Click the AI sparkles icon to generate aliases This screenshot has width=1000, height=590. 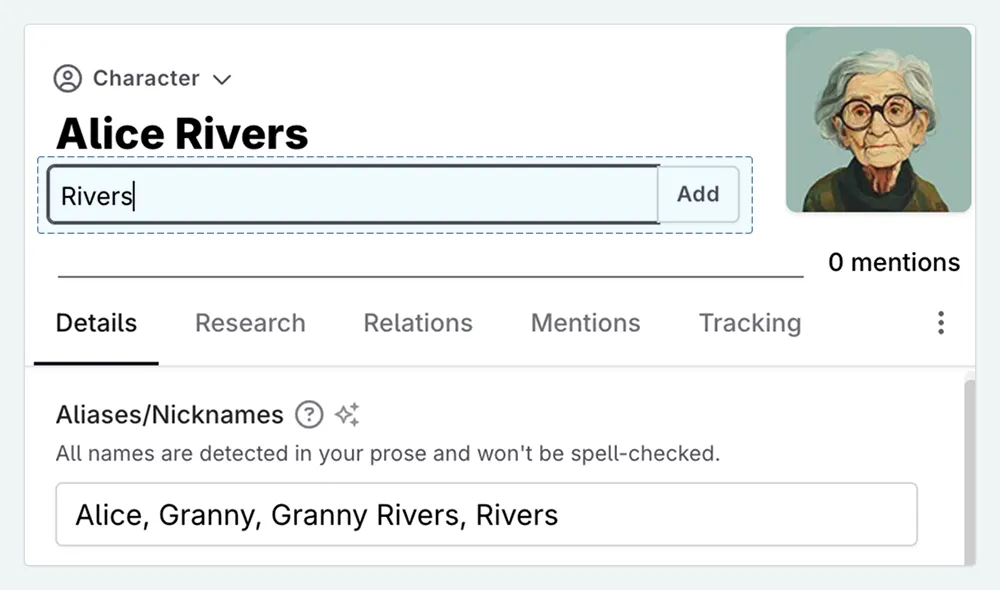coord(348,413)
